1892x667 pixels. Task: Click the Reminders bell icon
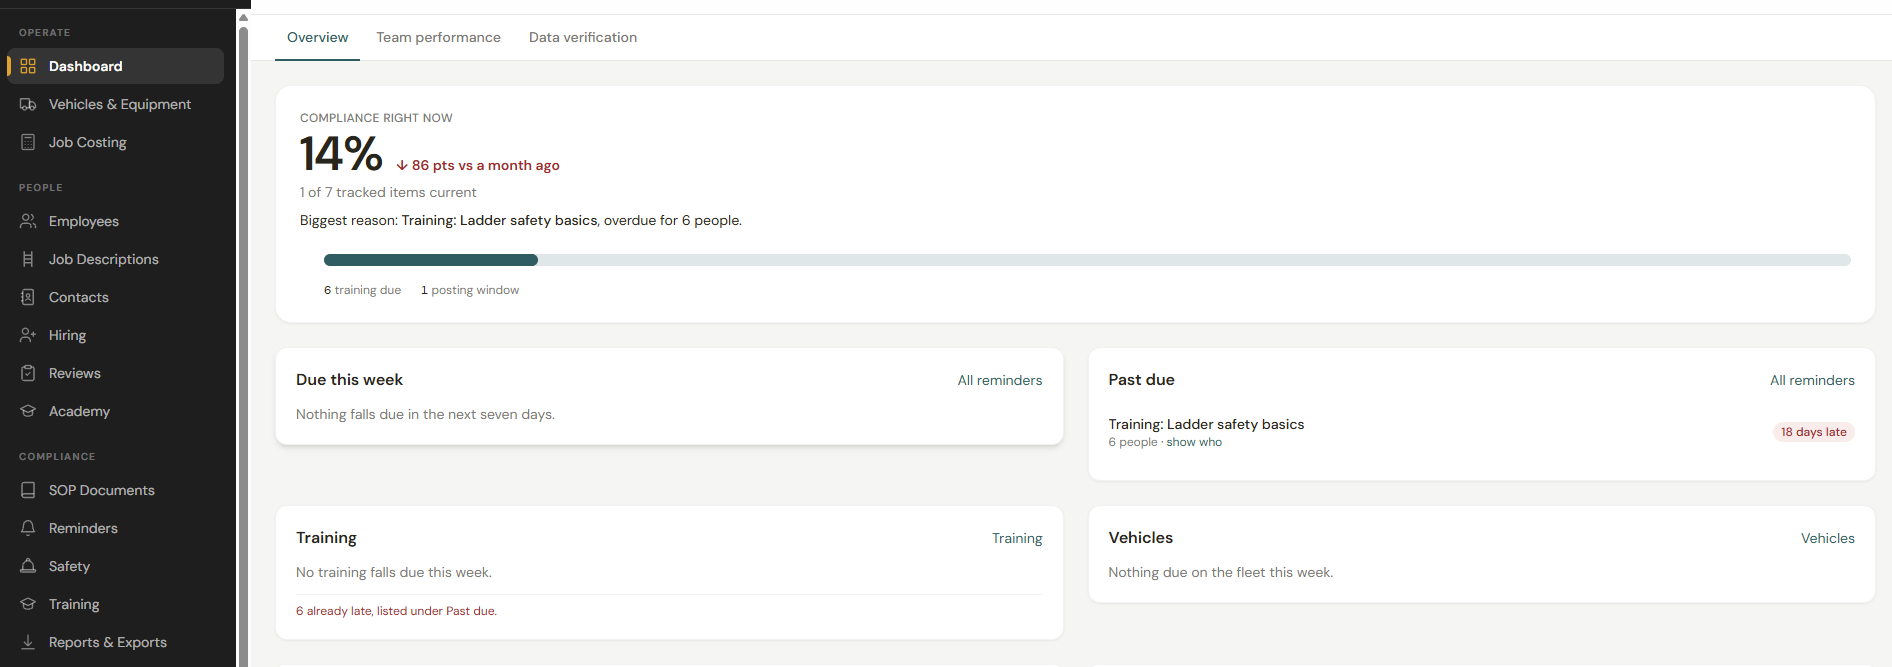[x=28, y=528]
